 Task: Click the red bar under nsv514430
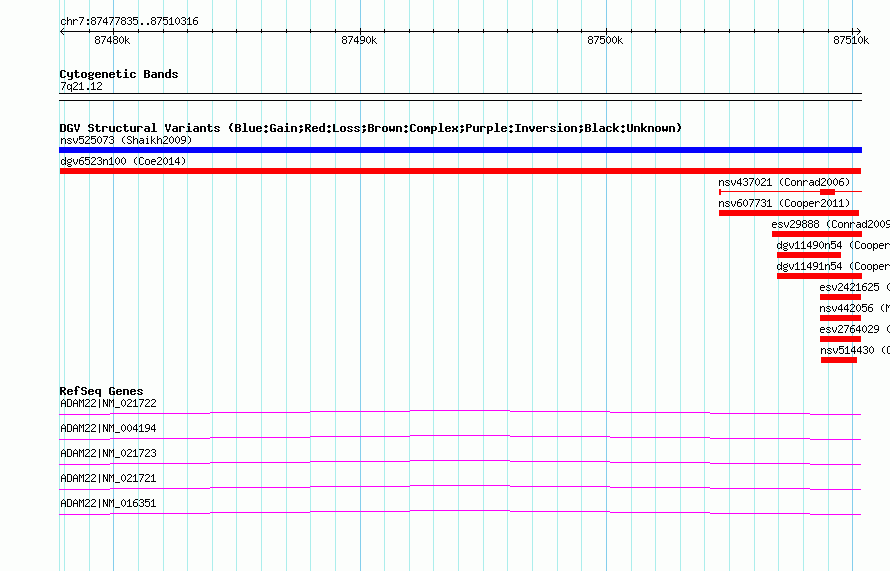[838, 360]
